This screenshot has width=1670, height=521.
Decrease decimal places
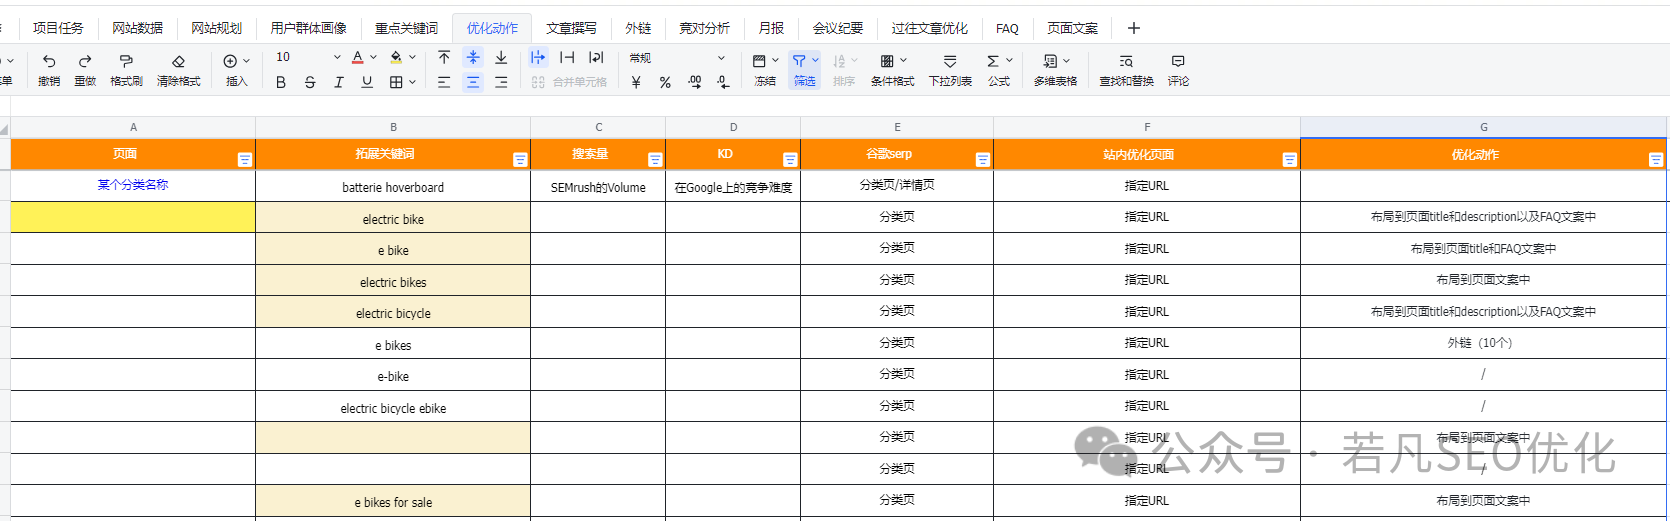click(x=723, y=82)
